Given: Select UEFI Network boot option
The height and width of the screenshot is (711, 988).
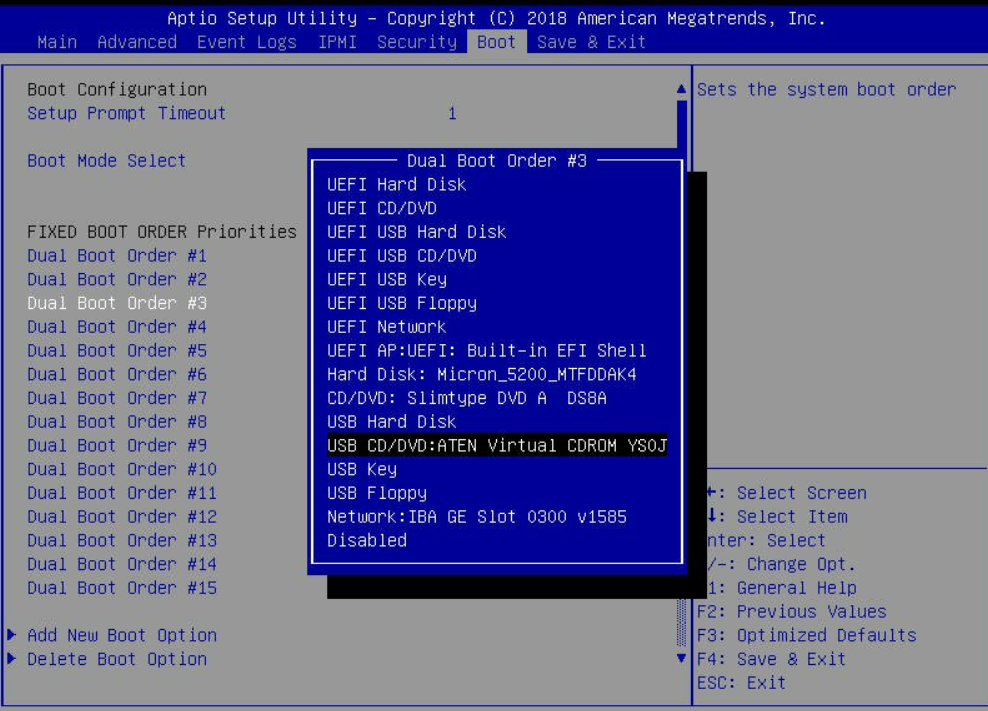Looking at the screenshot, I should (386, 327).
